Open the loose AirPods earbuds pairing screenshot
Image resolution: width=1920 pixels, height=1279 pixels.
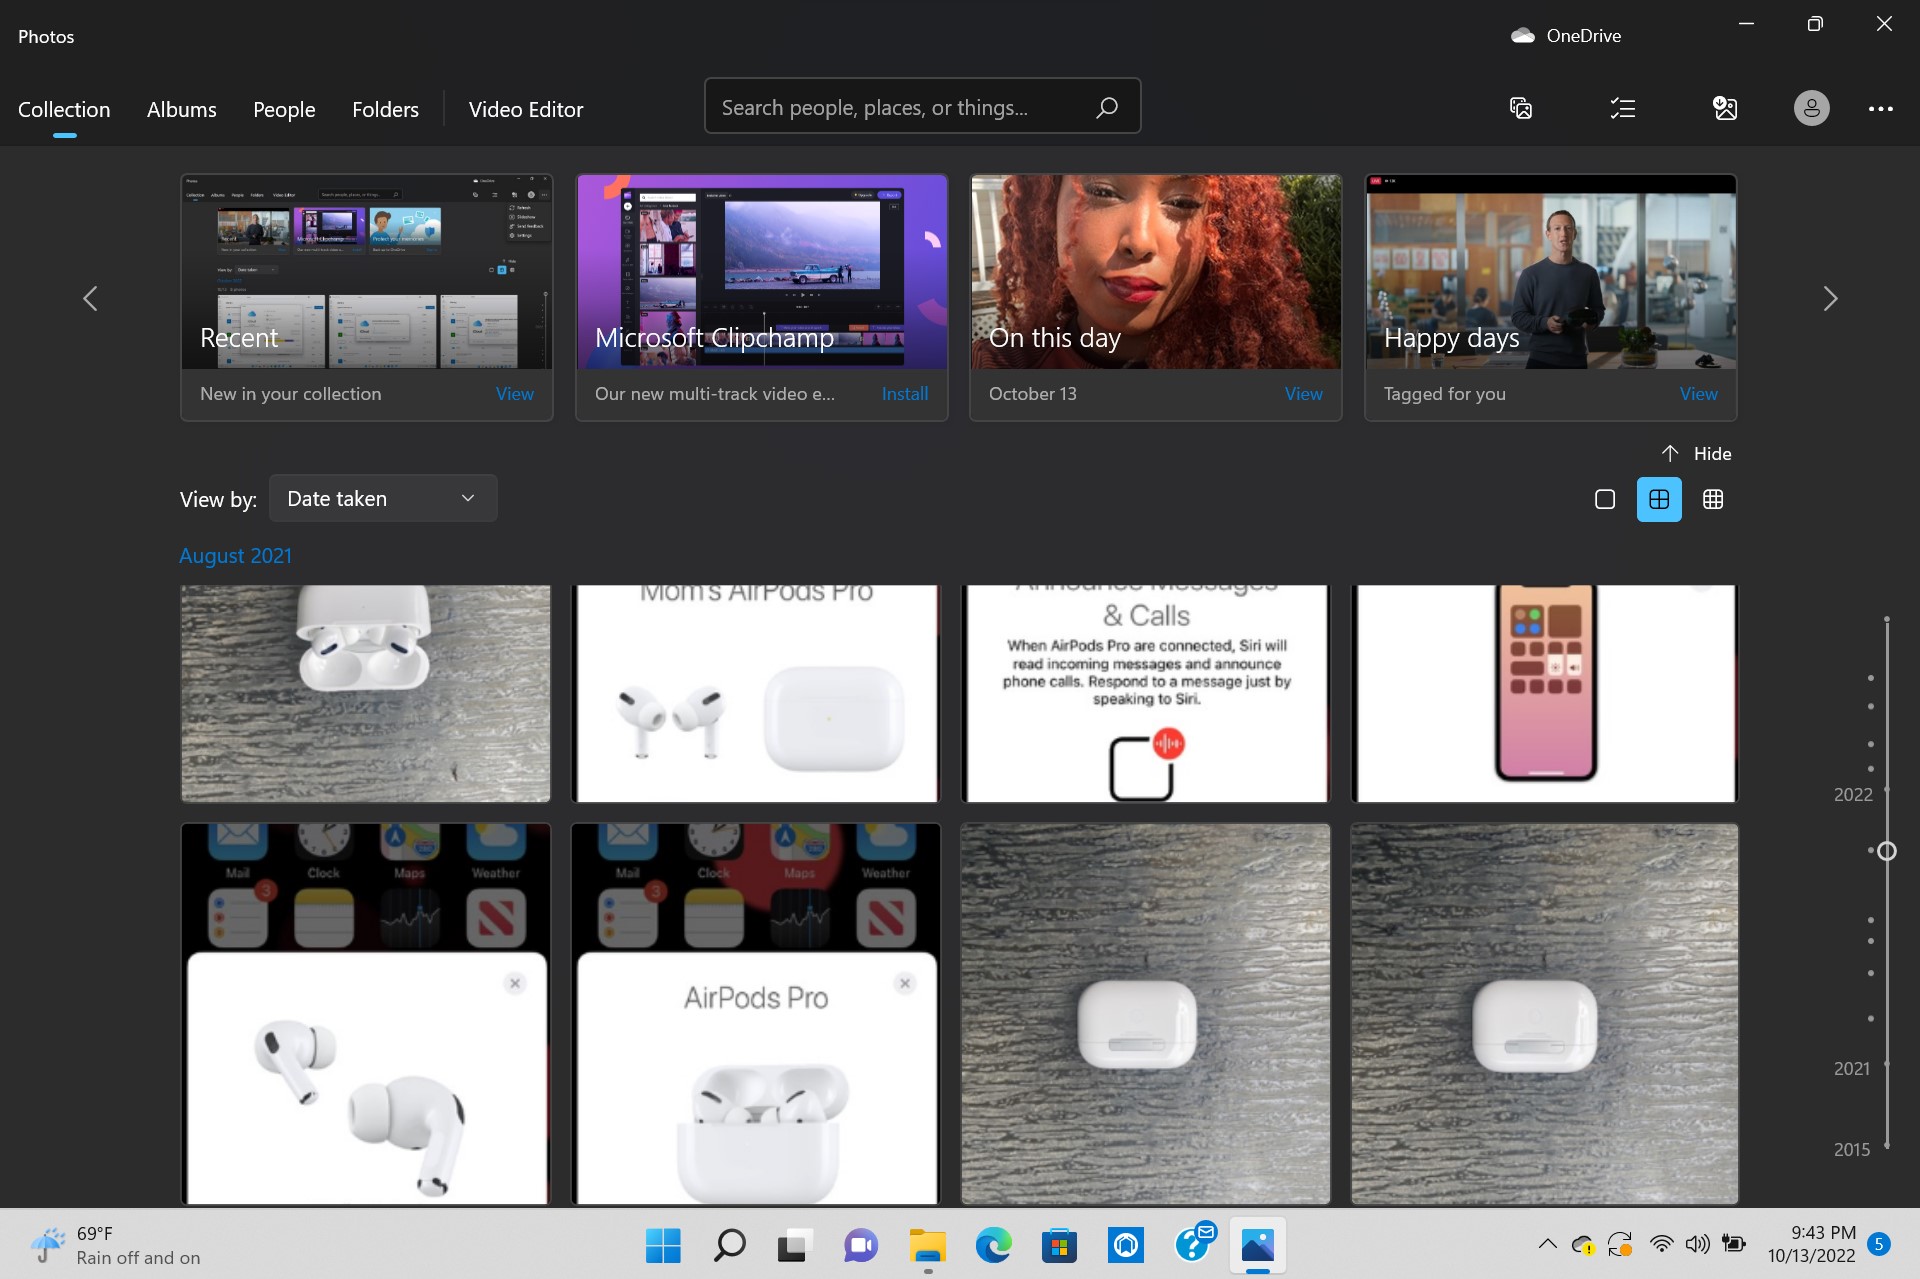coord(365,1013)
